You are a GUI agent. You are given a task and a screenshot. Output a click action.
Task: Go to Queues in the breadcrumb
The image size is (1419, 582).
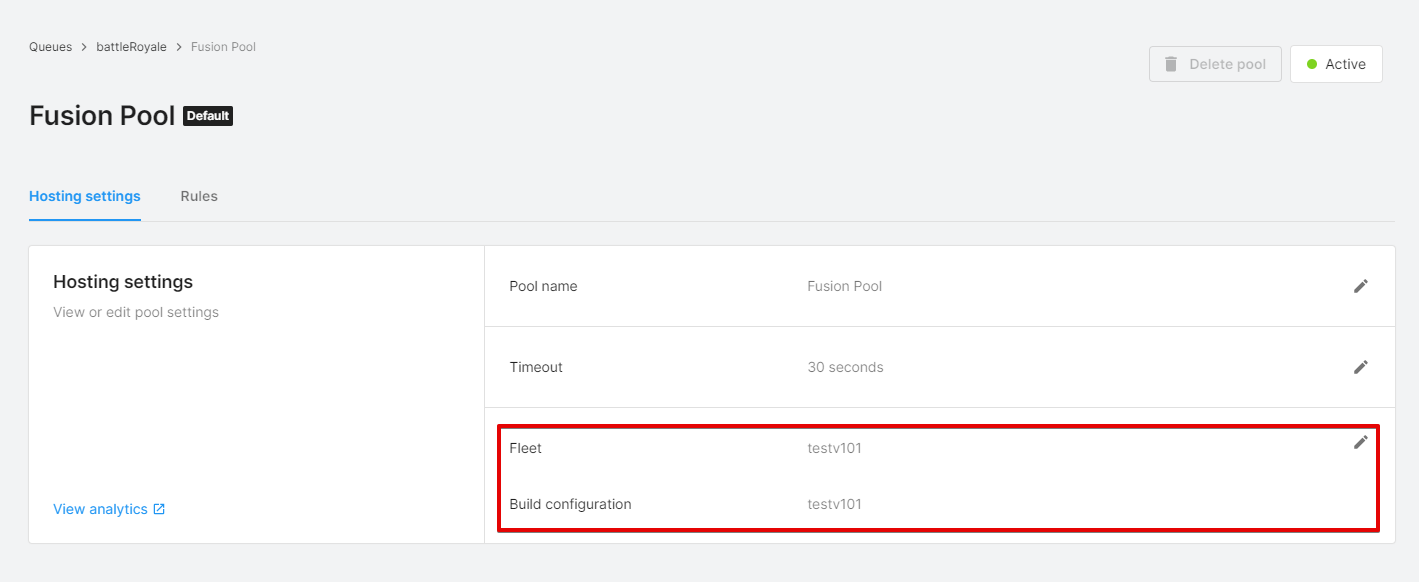point(50,47)
